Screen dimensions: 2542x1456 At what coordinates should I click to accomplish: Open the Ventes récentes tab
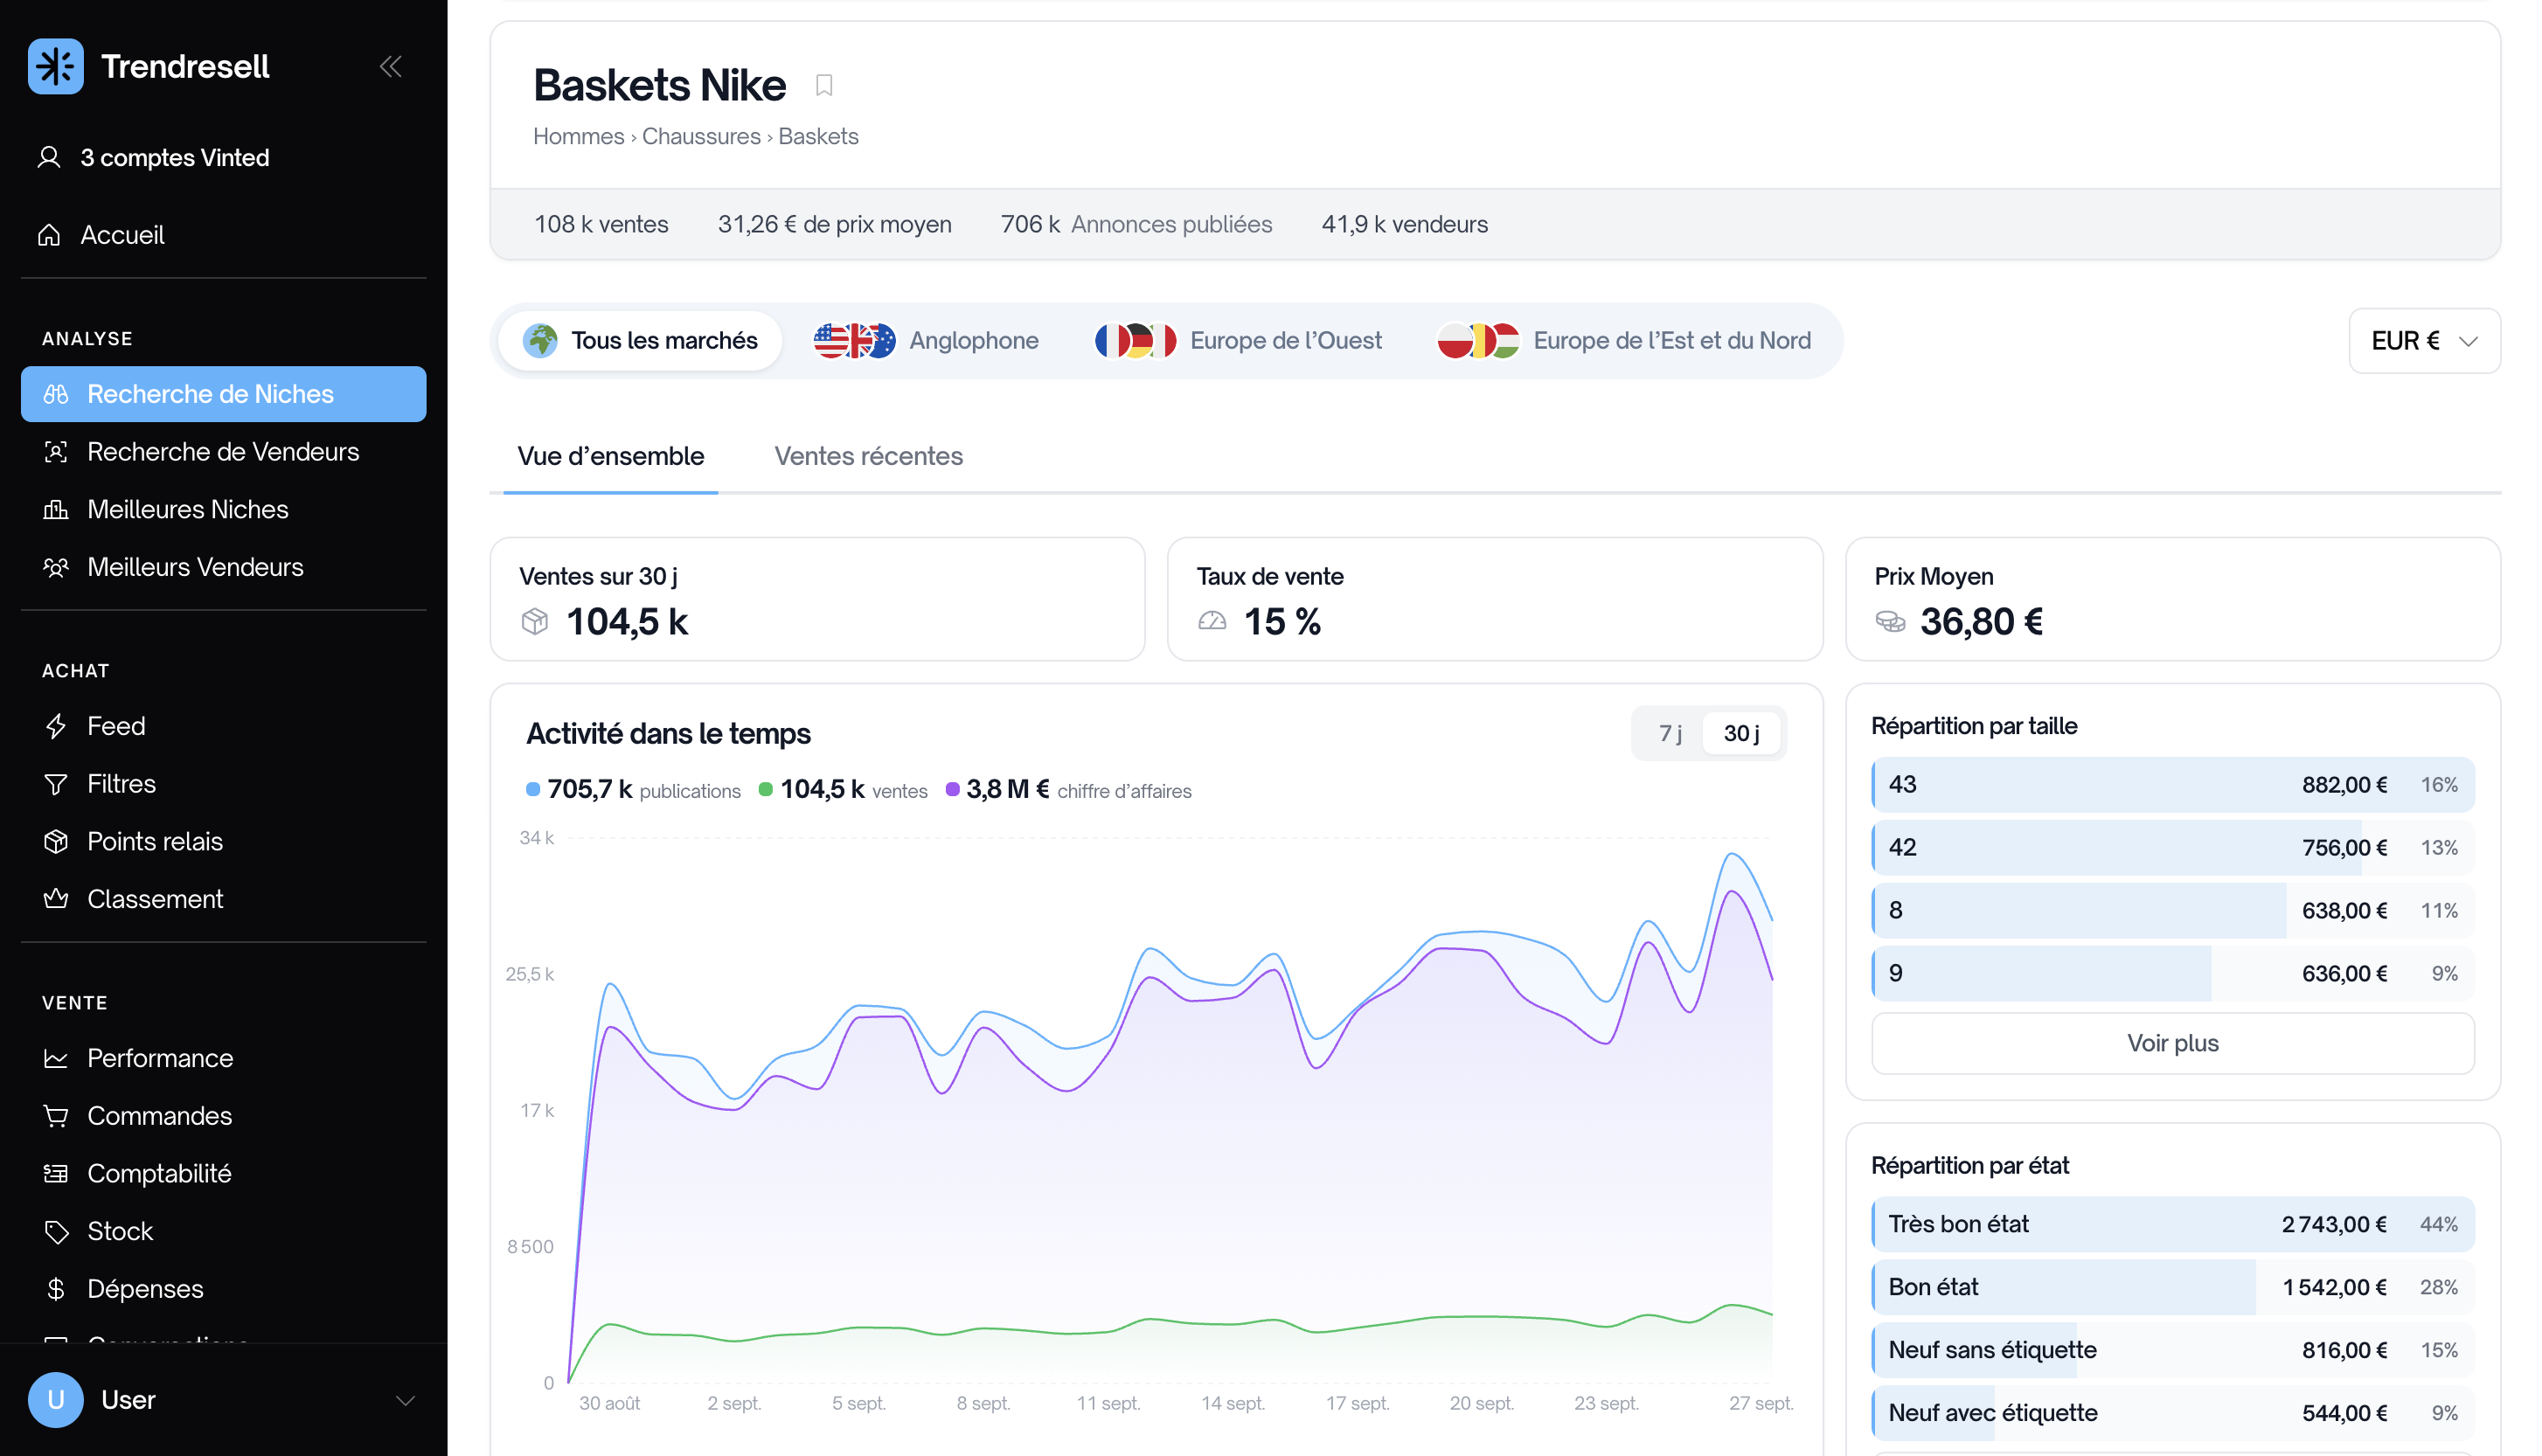tap(868, 457)
